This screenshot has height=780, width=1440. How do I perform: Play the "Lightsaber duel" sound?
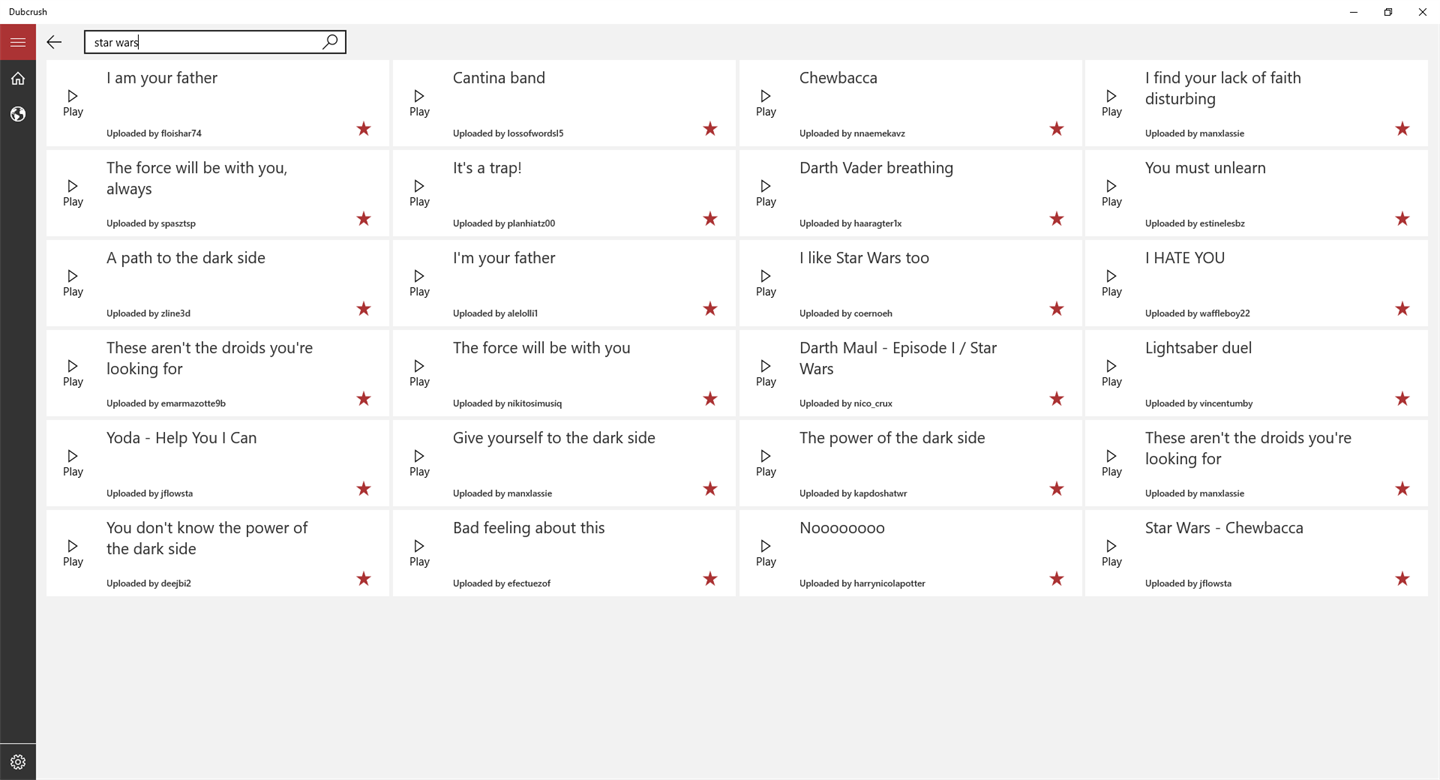click(1111, 373)
